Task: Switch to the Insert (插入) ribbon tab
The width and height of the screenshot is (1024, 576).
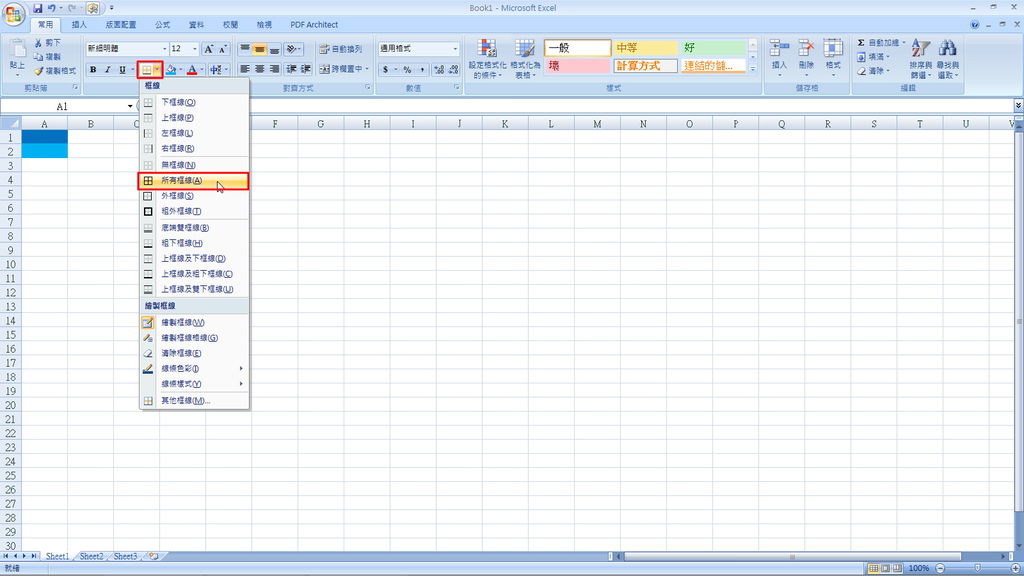Action: pos(79,25)
